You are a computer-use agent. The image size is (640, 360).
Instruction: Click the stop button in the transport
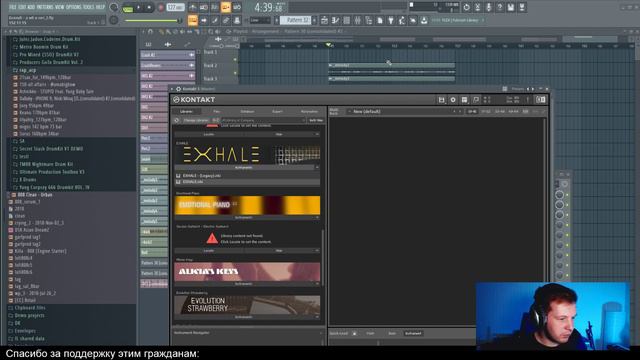tap(149, 7)
